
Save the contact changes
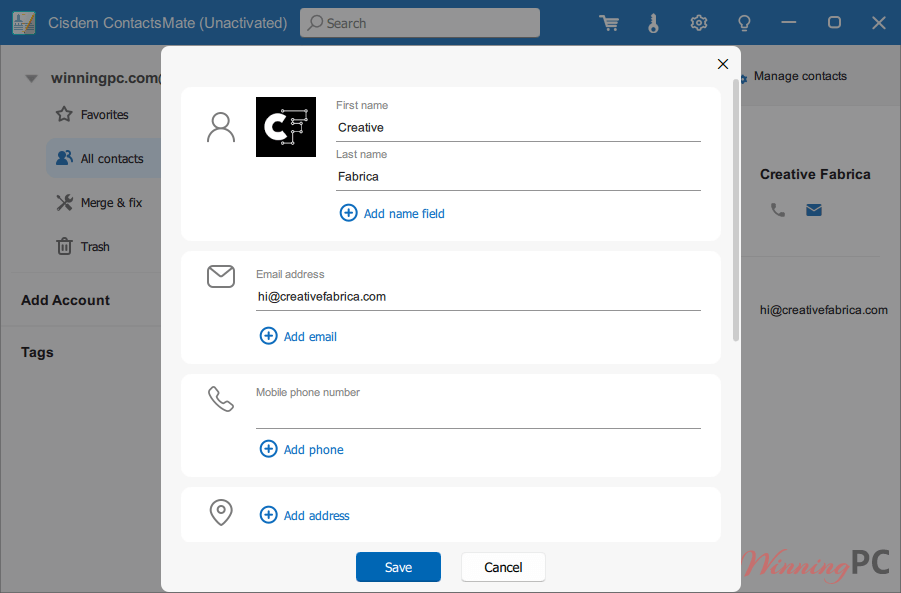click(x=398, y=567)
